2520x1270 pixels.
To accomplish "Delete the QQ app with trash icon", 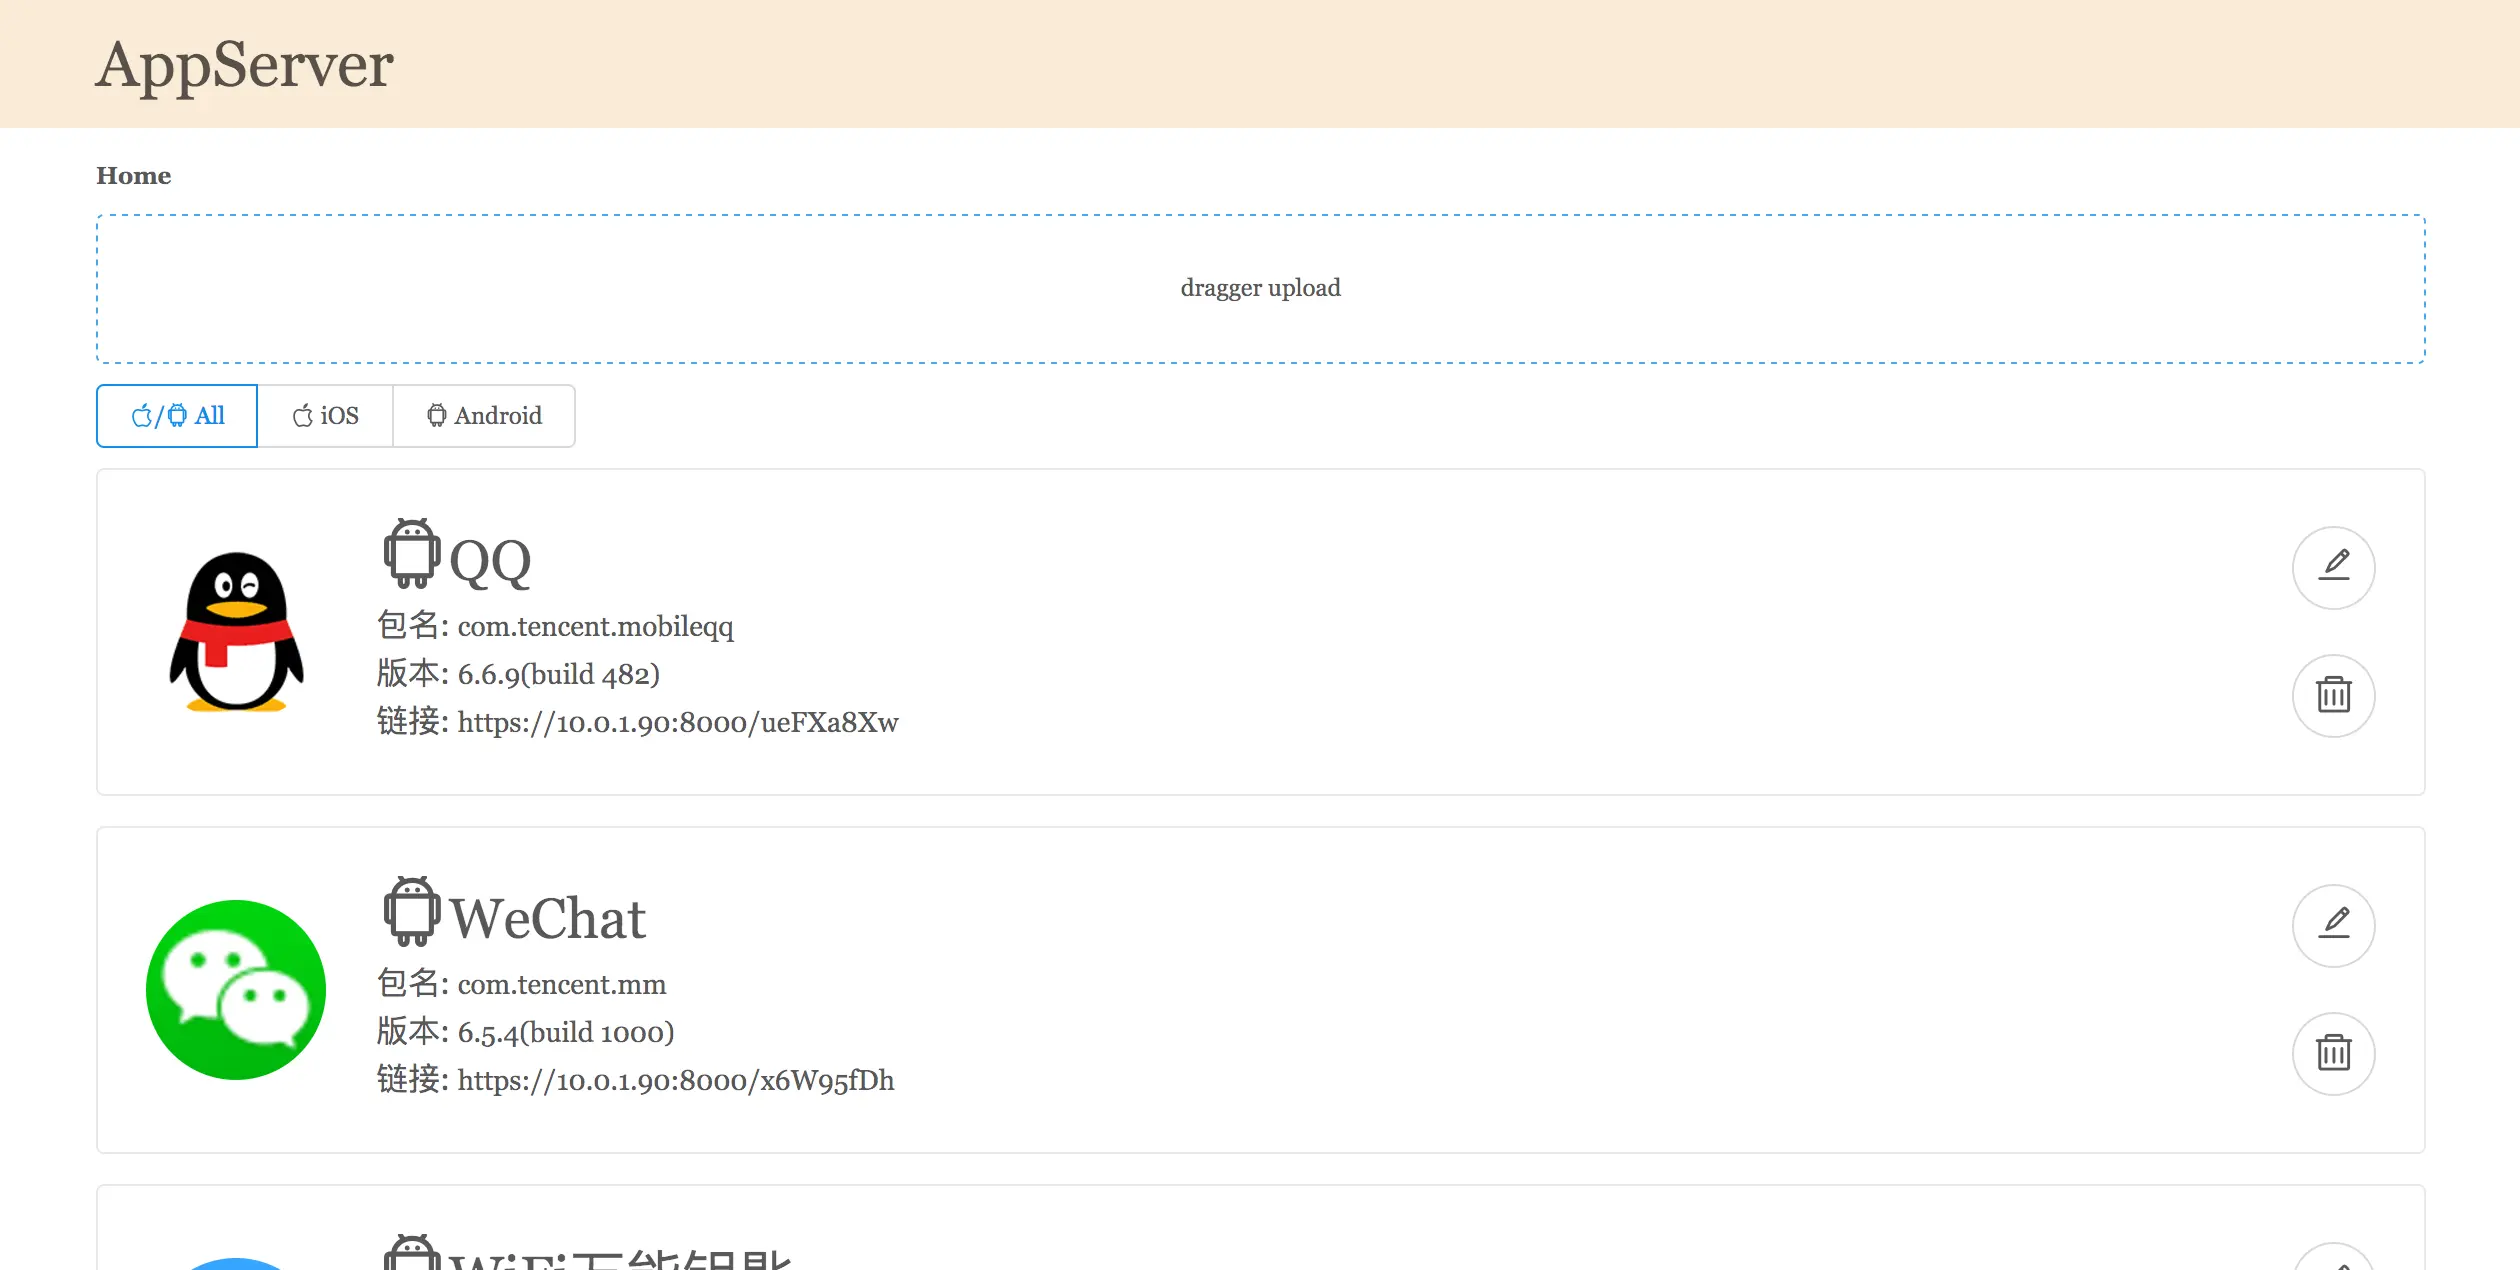I will 2333,695.
